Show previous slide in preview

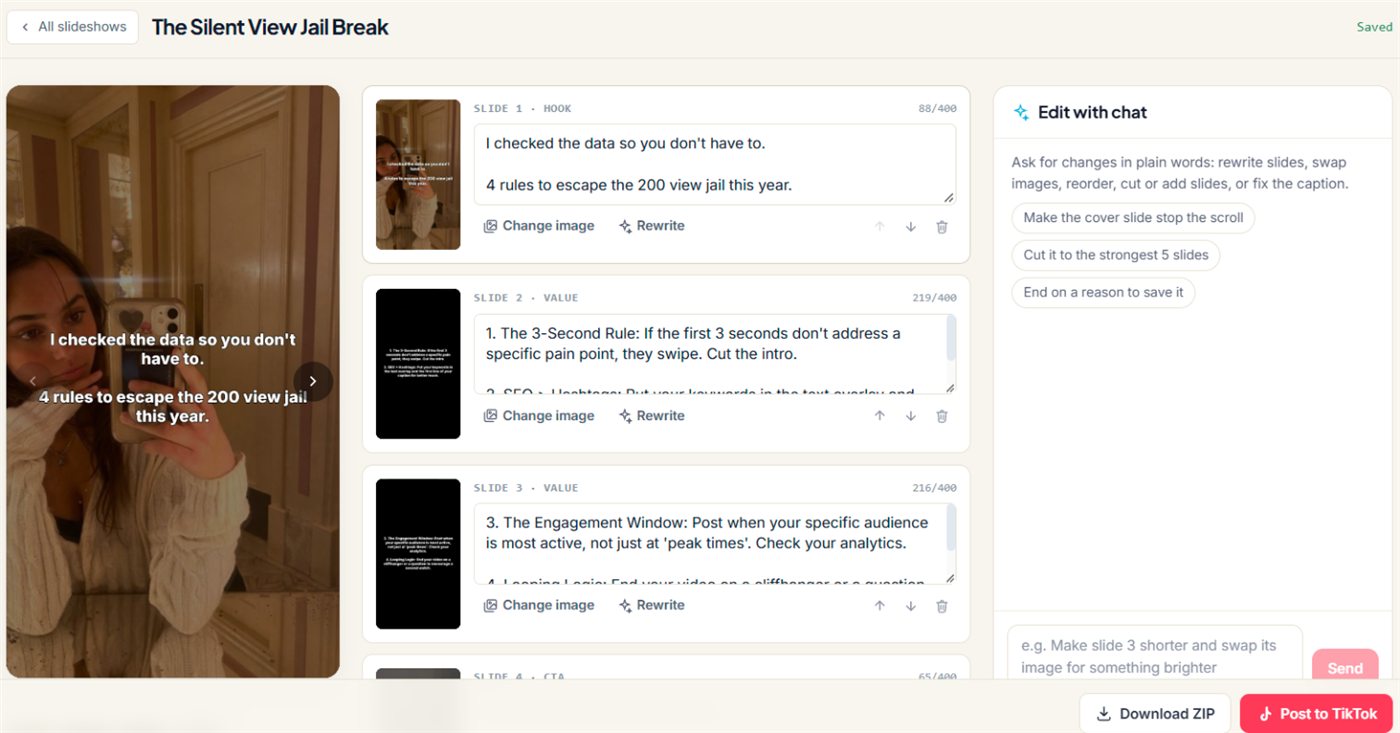point(32,381)
